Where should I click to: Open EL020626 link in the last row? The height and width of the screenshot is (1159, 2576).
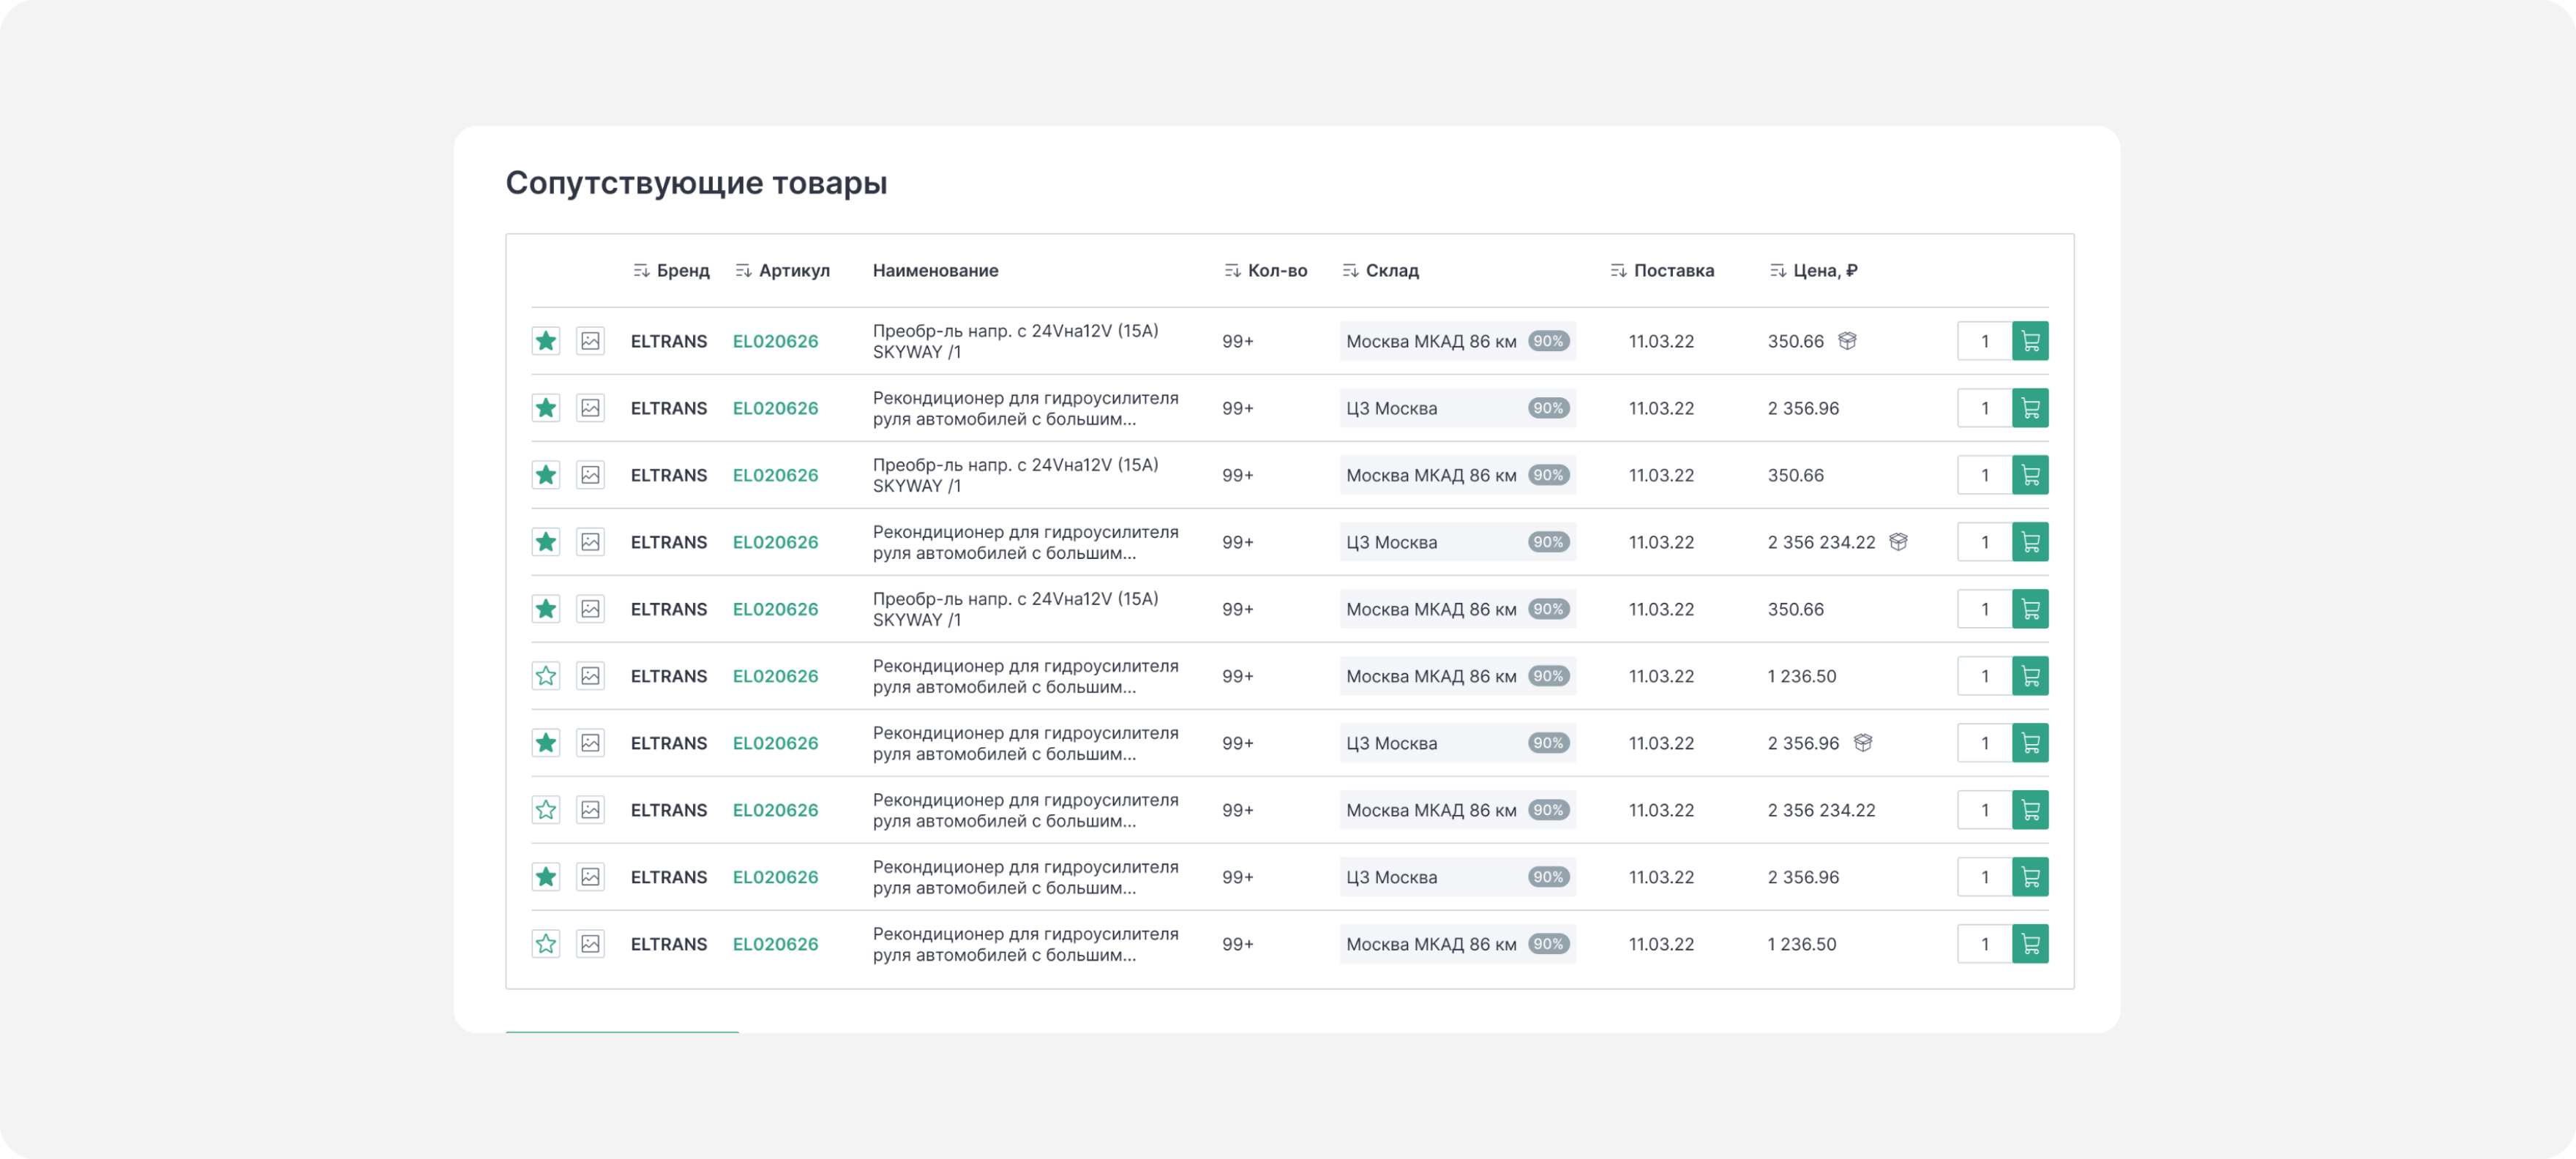click(x=775, y=944)
